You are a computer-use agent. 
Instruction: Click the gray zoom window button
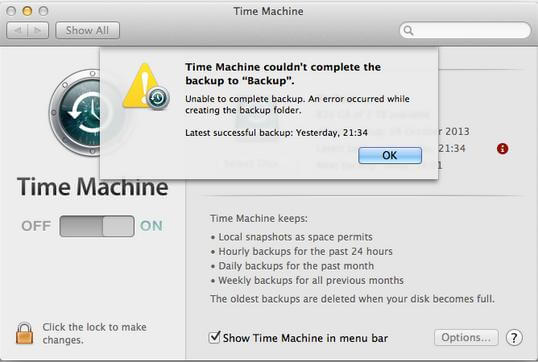pos(43,11)
